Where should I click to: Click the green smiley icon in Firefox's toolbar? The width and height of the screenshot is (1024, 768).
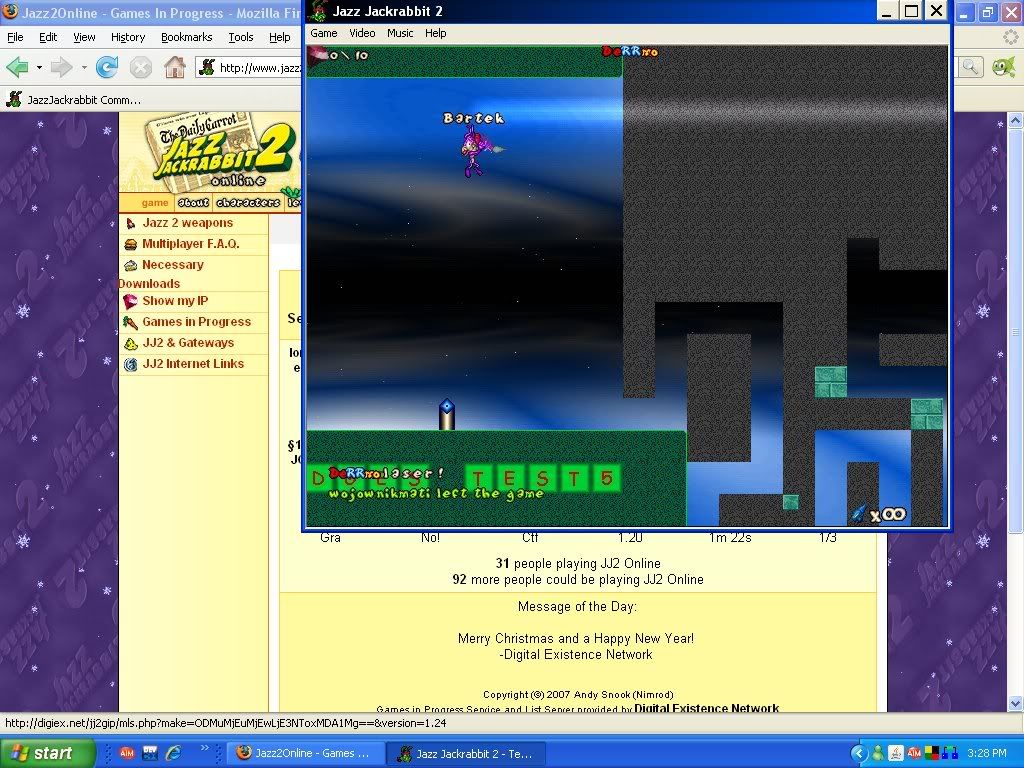tap(1003, 67)
